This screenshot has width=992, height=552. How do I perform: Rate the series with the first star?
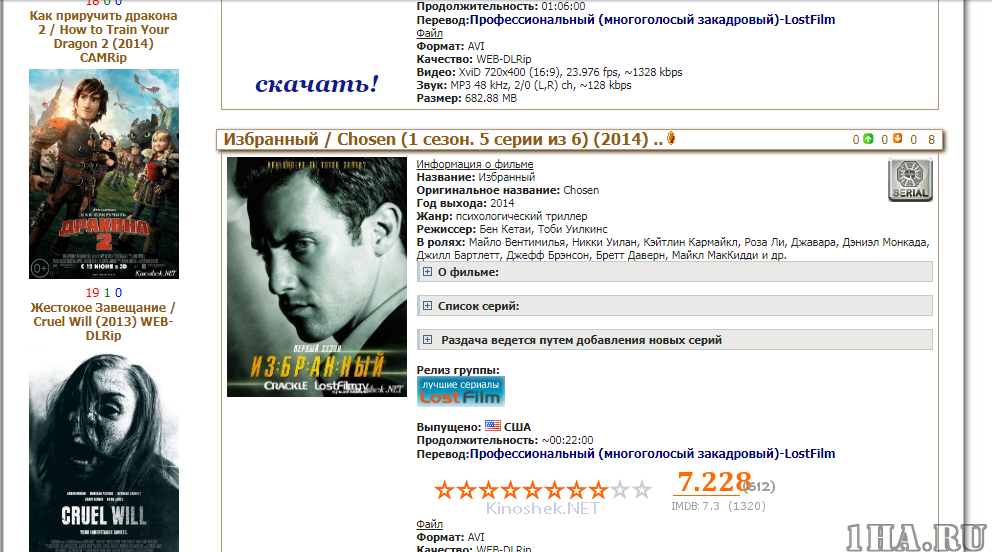pyautogui.click(x=444, y=489)
